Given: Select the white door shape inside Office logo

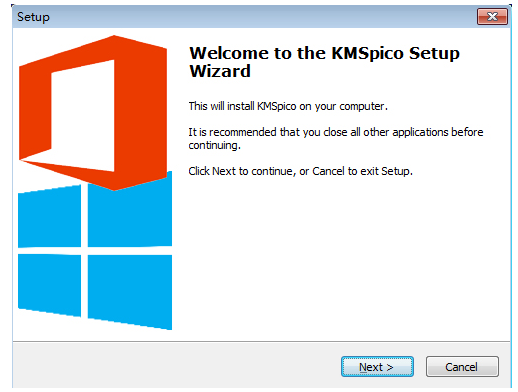Looking at the screenshot, I should click(83, 115).
